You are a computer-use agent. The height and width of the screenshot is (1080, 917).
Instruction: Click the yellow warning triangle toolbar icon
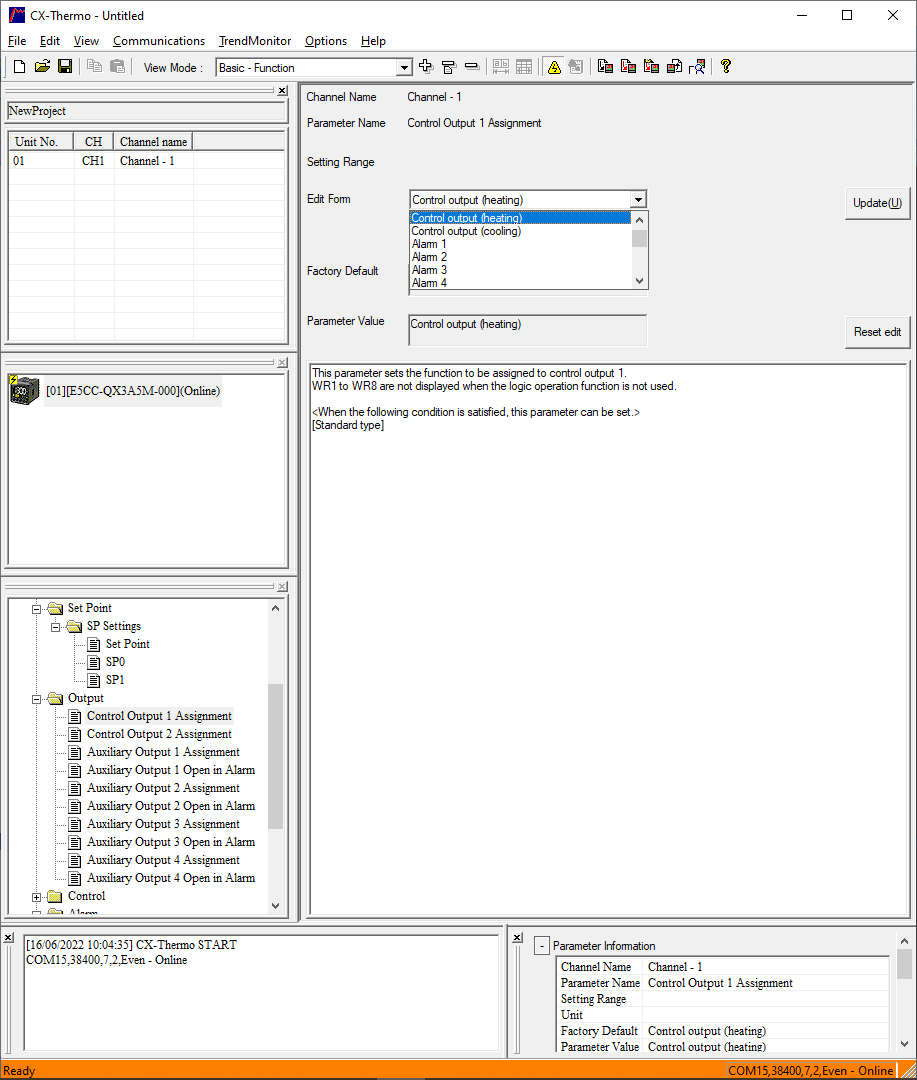click(x=554, y=67)
